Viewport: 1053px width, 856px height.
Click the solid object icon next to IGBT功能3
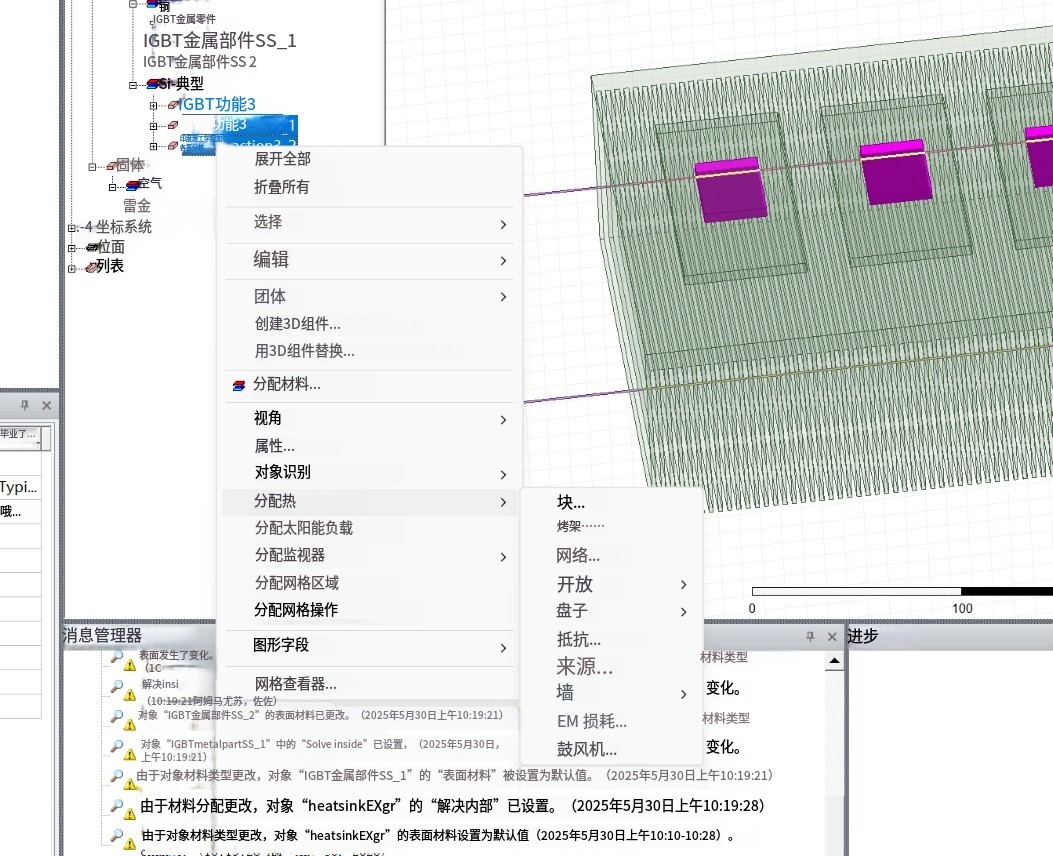point(173,104)
